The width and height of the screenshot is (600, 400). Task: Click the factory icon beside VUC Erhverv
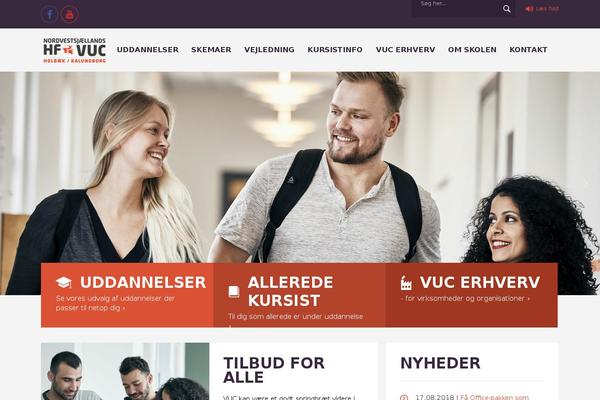coord(406,282)
